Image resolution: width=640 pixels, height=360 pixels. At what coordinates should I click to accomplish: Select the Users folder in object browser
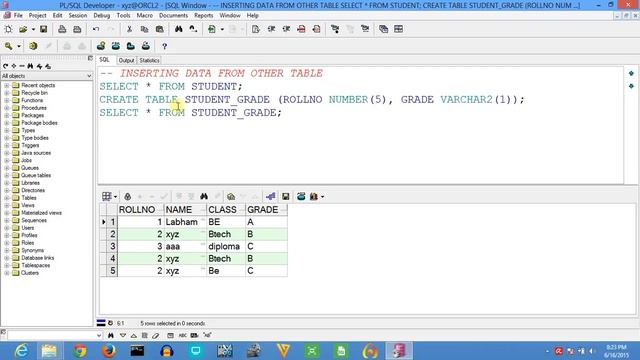click(x=27, y=228)
